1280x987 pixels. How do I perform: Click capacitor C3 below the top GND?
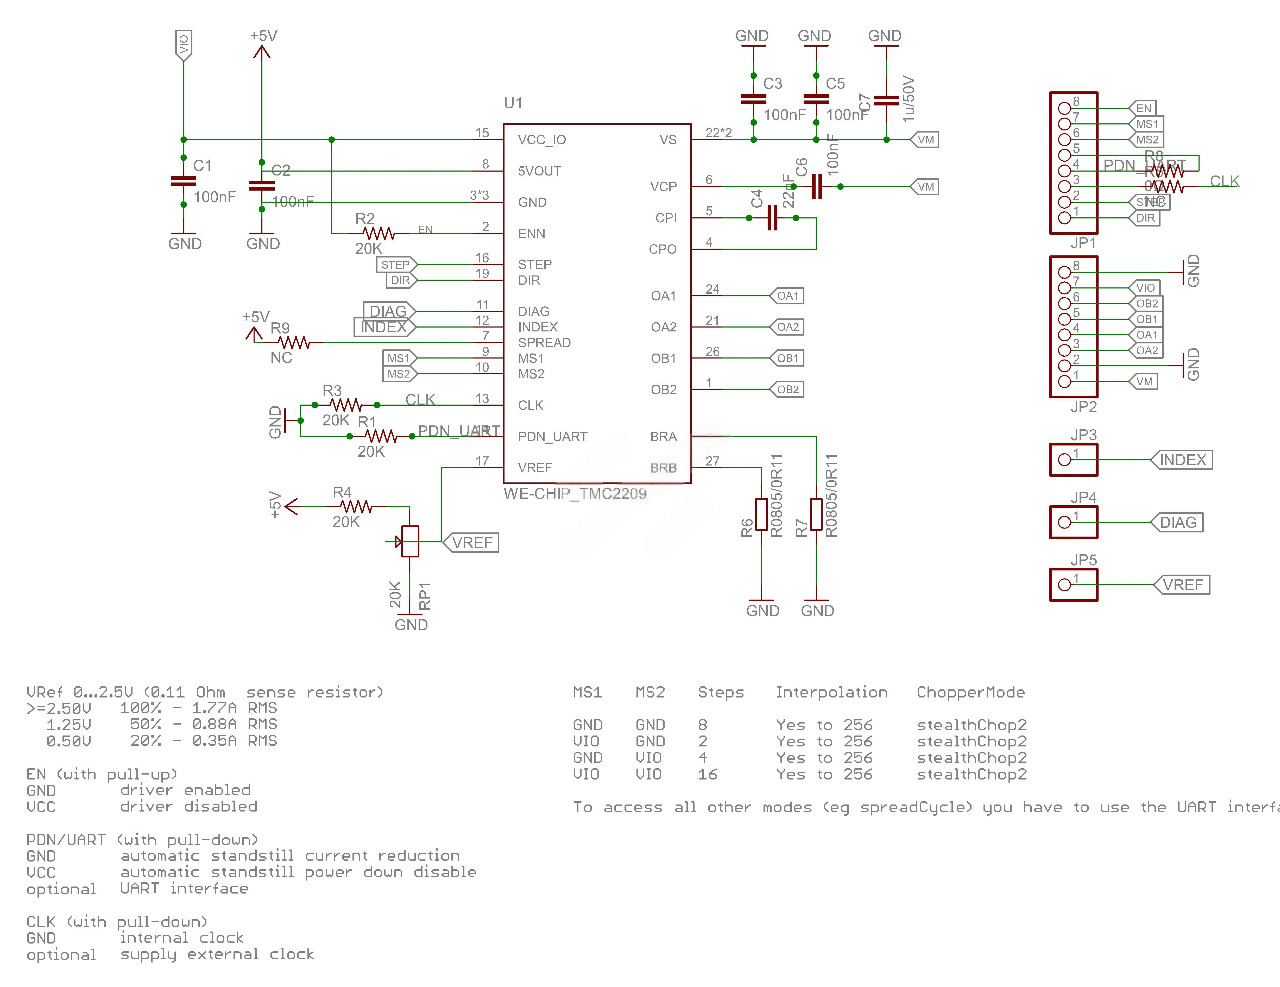753,99
